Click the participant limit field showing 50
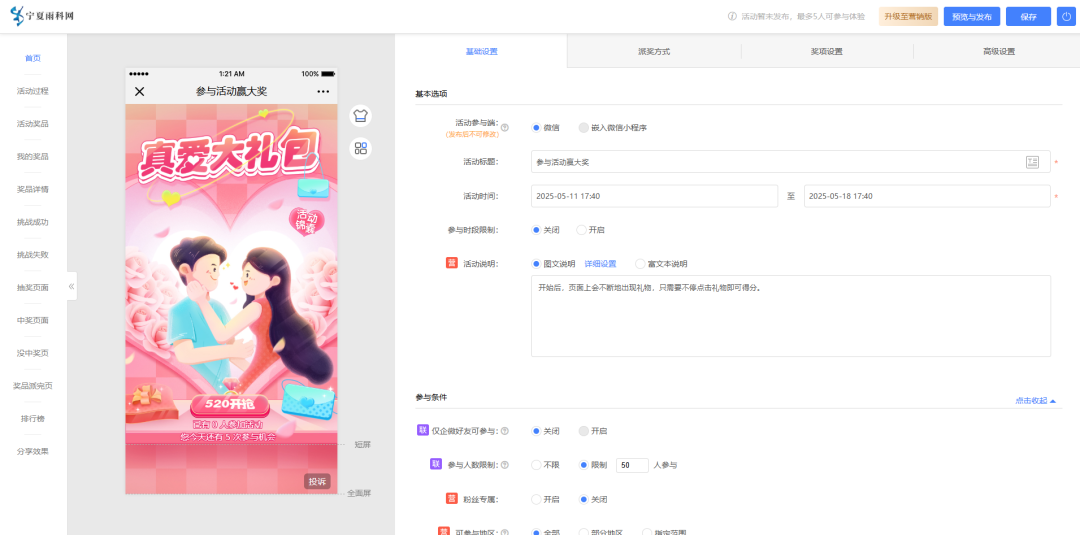This screenshot has width=1080, height=535. (x=632, y=465)
